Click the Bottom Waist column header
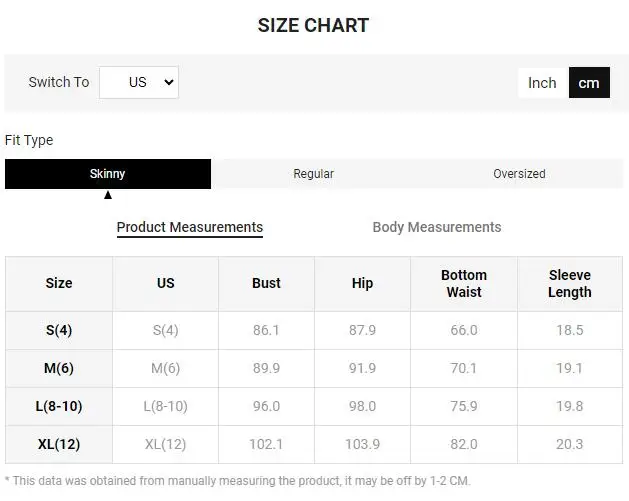 click(464, 283)
